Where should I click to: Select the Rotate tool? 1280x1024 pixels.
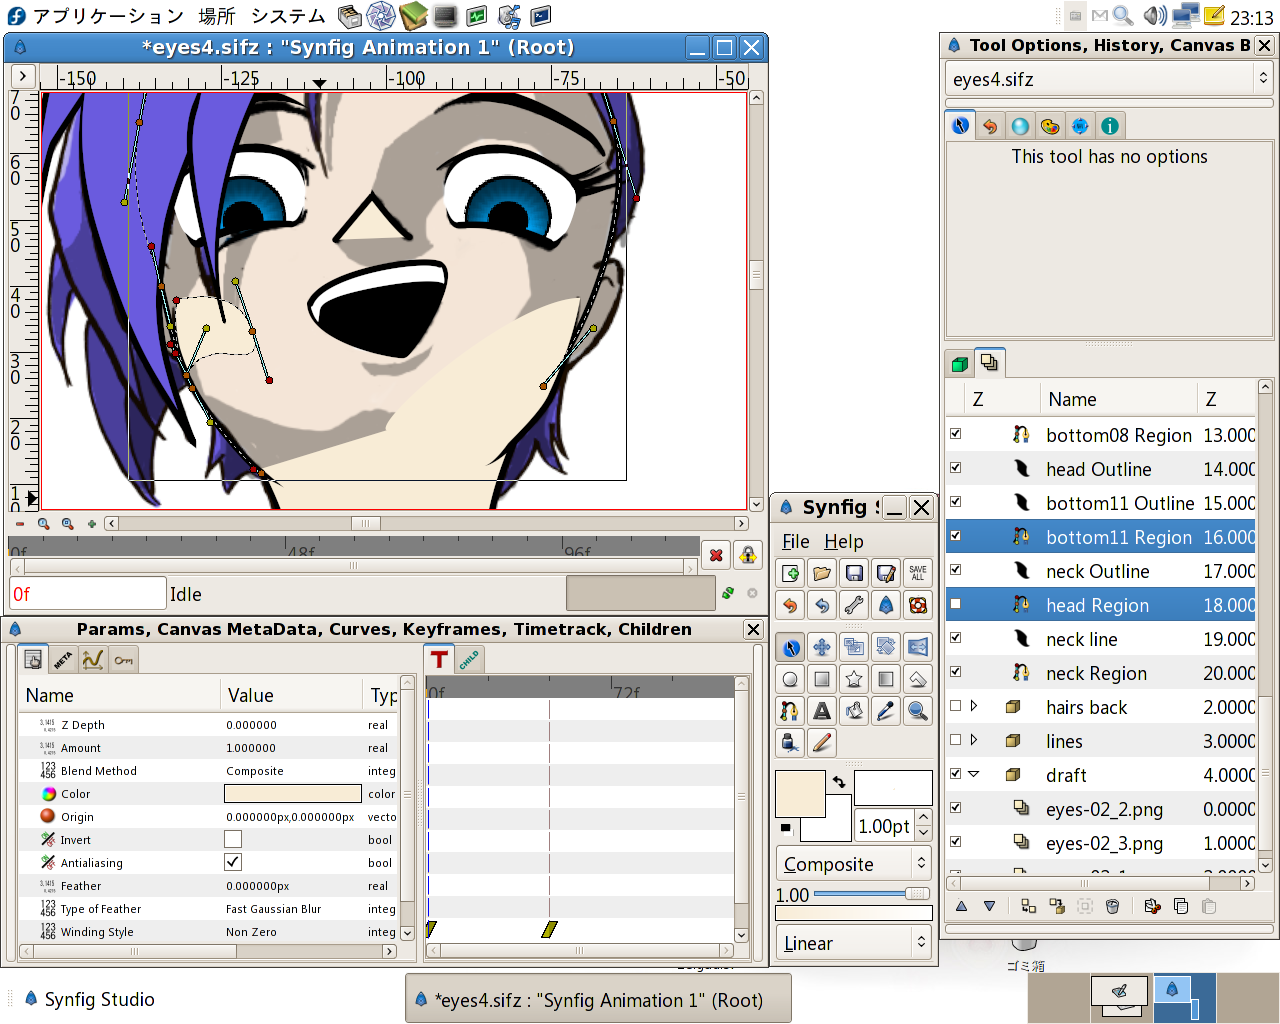coord(886,647)
